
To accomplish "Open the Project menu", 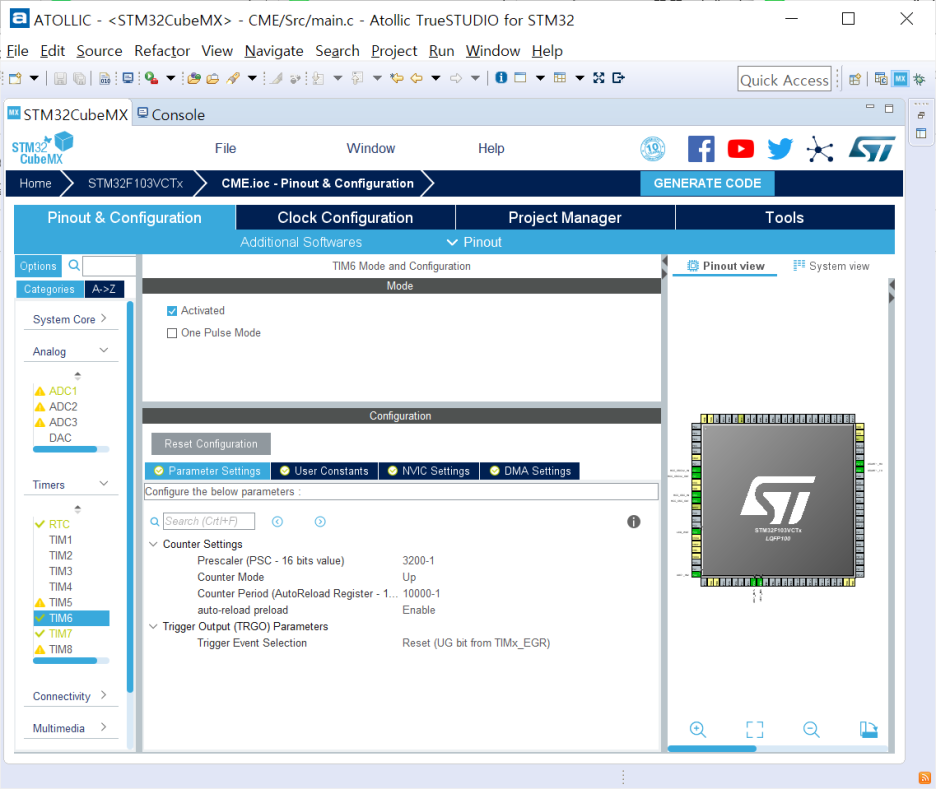I will click(394, 51).
